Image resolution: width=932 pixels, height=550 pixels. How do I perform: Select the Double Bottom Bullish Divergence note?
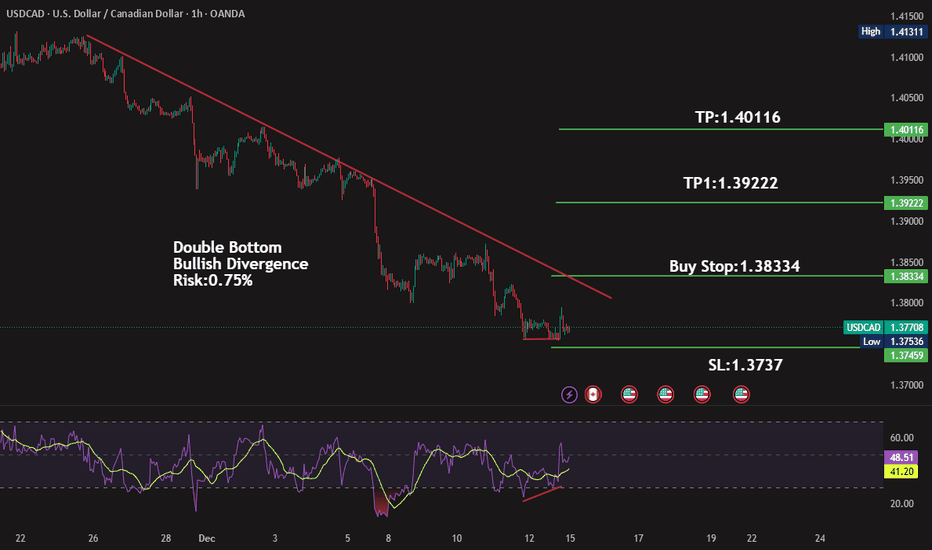[240, 264]
